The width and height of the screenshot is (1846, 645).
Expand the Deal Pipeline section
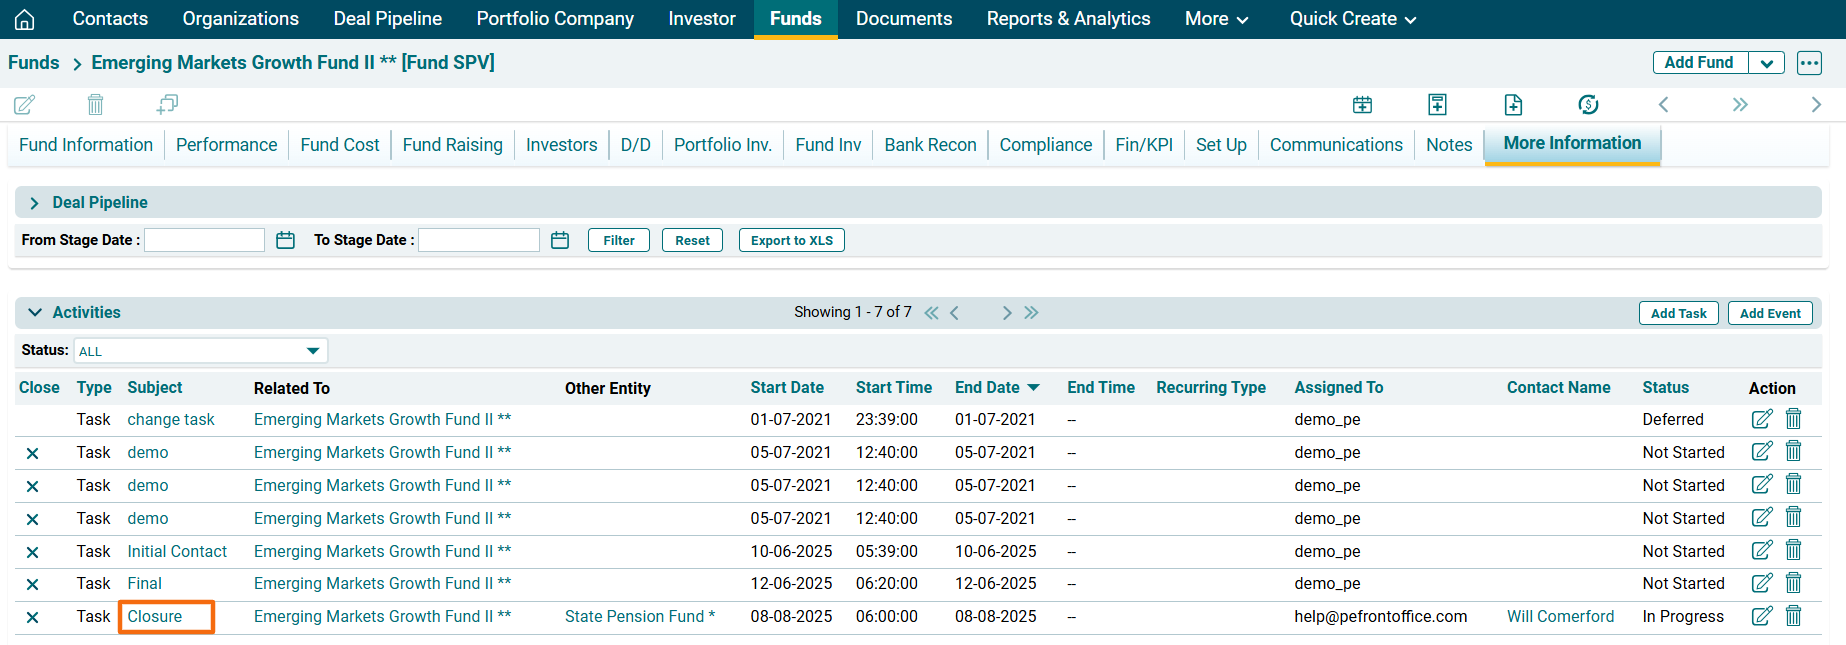tap(34, 203)
